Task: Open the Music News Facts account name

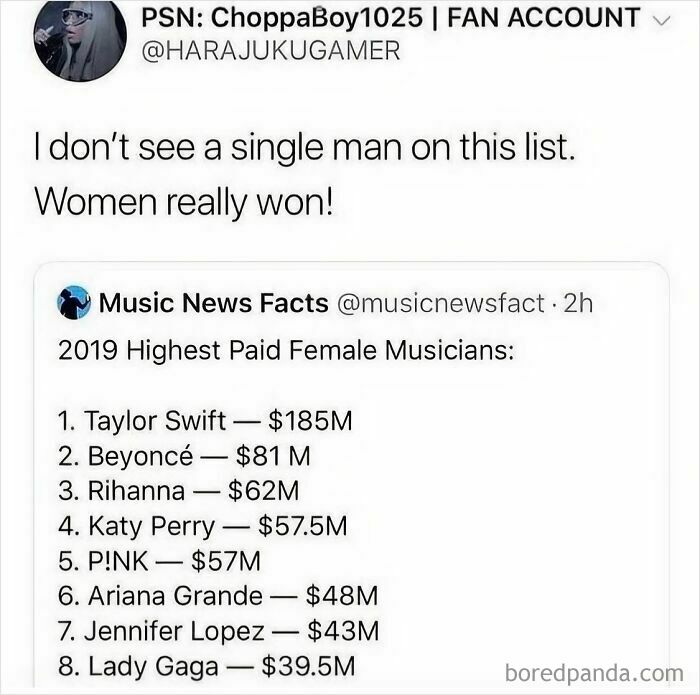Action: click(x=213, y=303)
